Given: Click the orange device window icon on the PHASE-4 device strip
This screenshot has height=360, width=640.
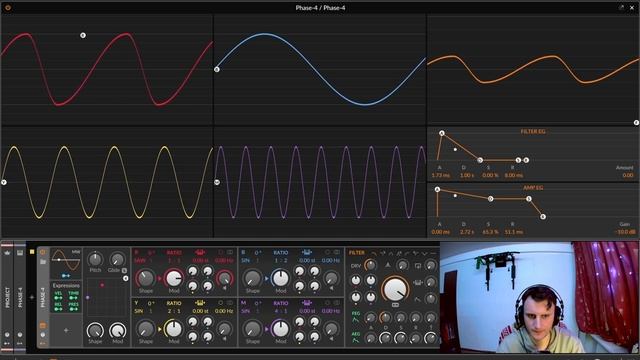Looking at the screenshot, I should [43, 325].
